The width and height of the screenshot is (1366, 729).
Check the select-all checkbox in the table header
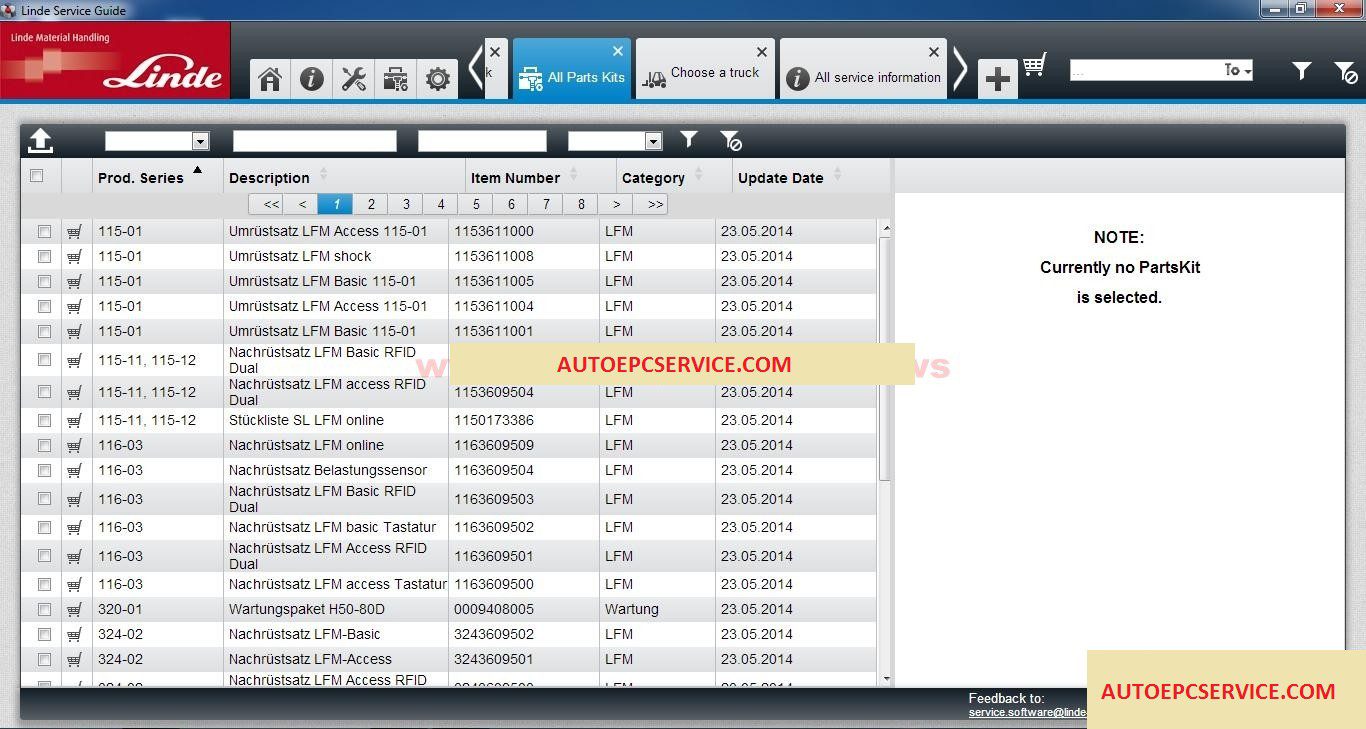point(37,175)
